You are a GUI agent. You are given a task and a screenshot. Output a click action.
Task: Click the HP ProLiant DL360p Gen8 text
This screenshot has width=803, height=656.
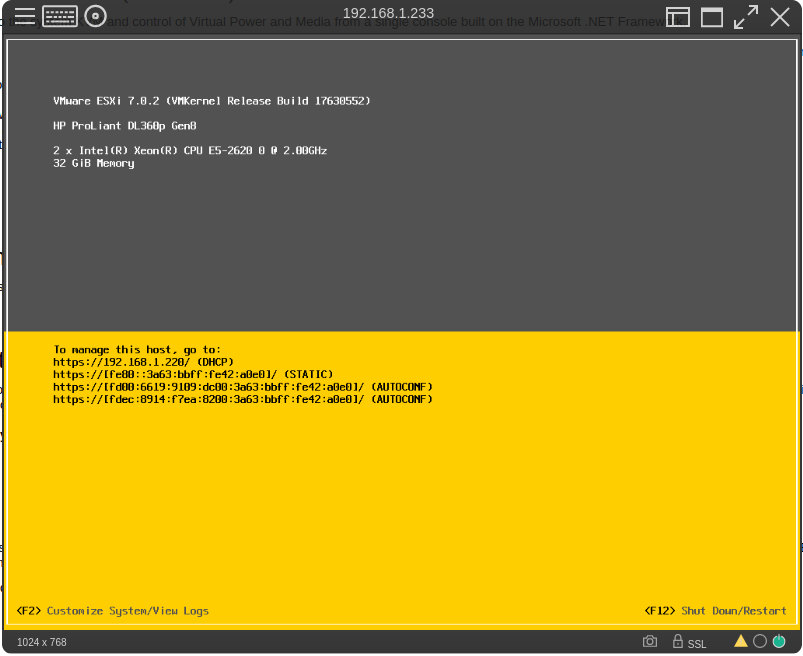tap(125, 126)
